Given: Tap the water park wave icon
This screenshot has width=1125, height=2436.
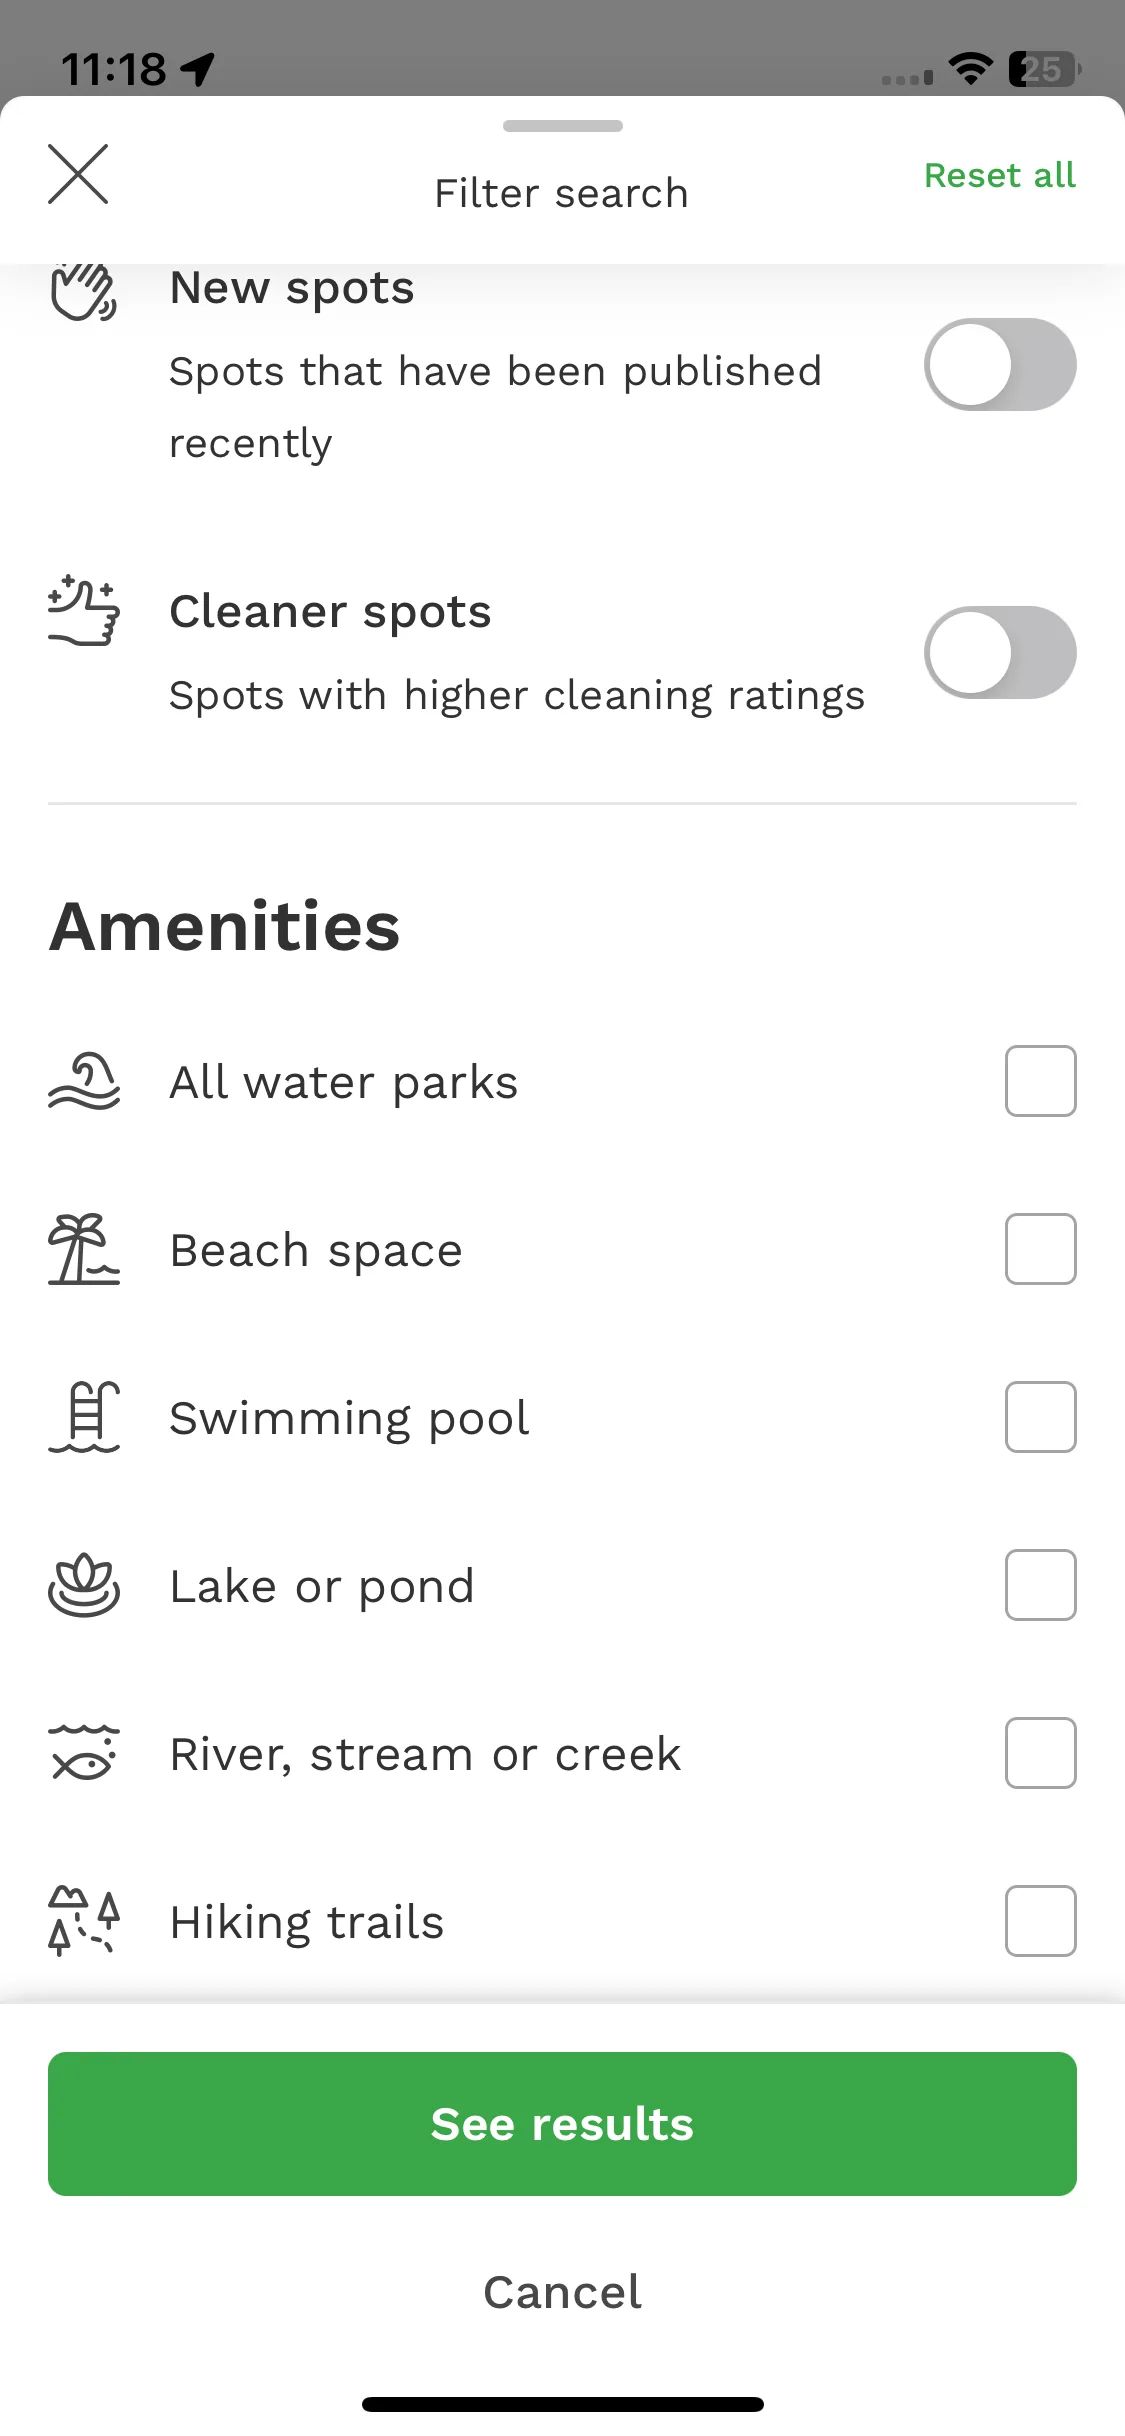Looking at the screenshot, I should point(84,1081).
